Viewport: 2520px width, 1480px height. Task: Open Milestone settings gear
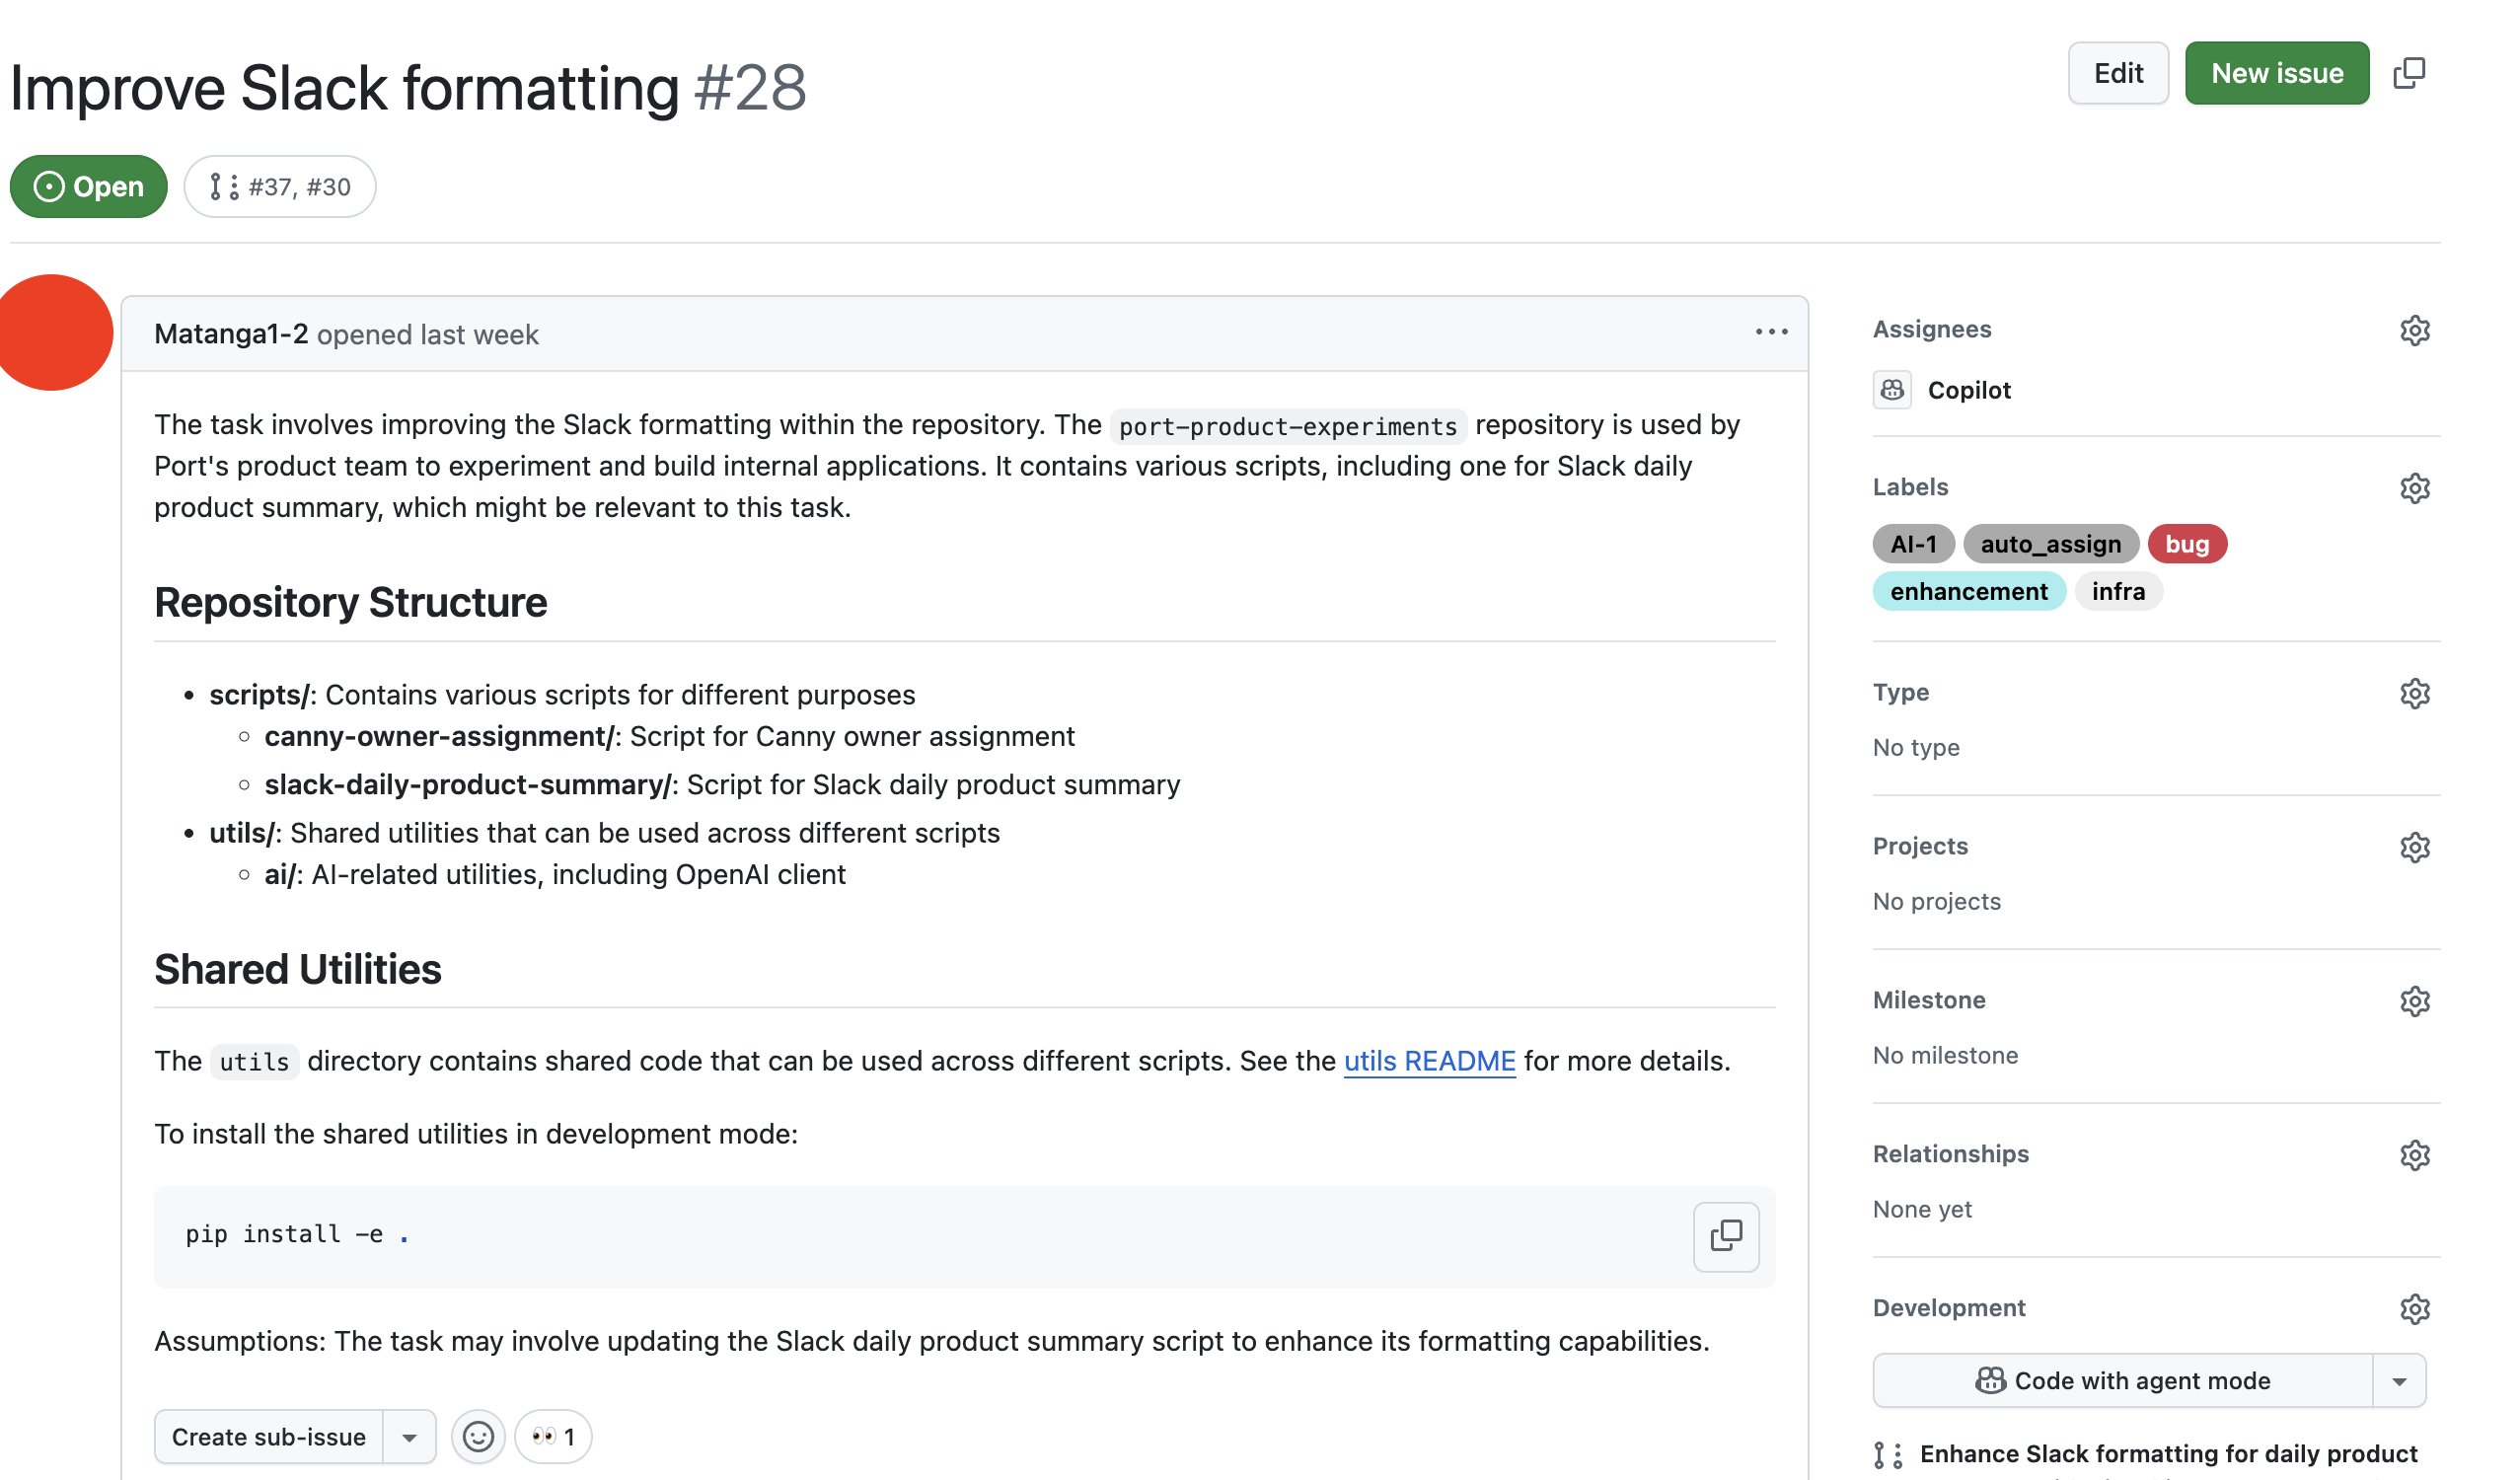pyautogui.click(x=2414, y=1001)
